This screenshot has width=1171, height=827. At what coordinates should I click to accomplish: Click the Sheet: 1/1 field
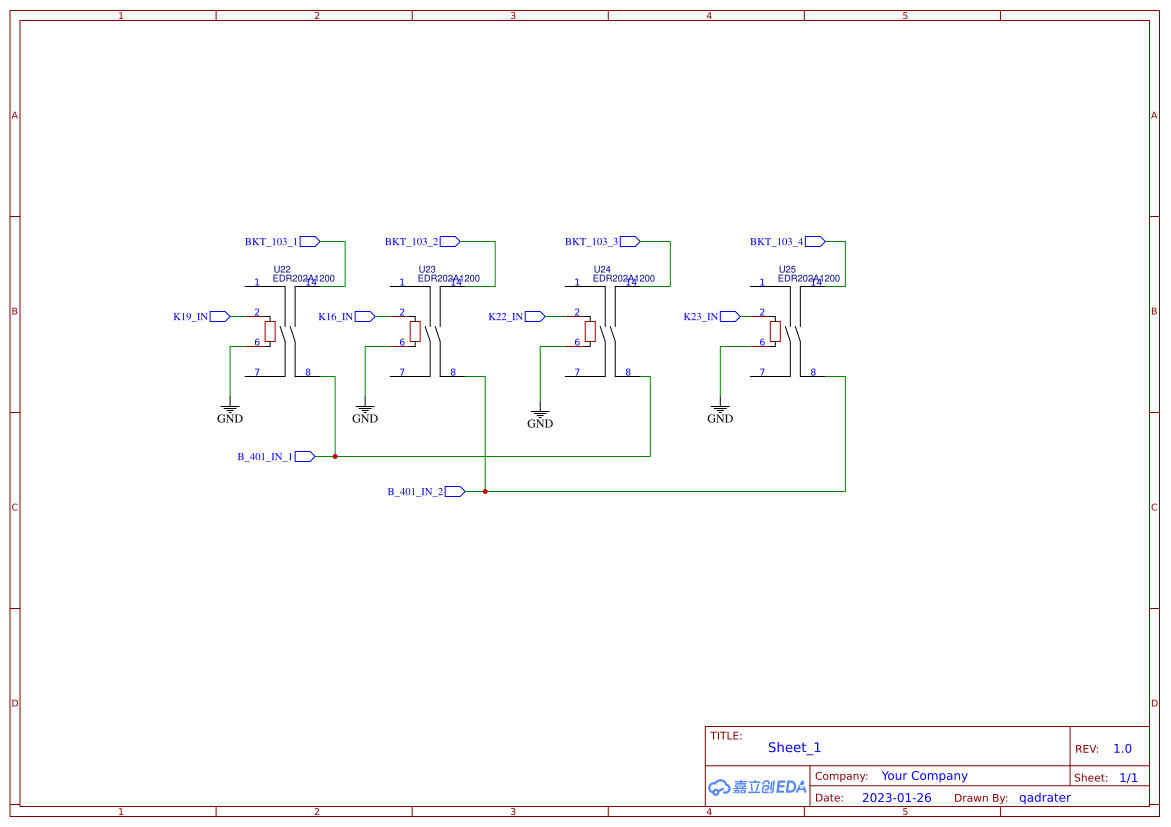tap(1109, 777)
